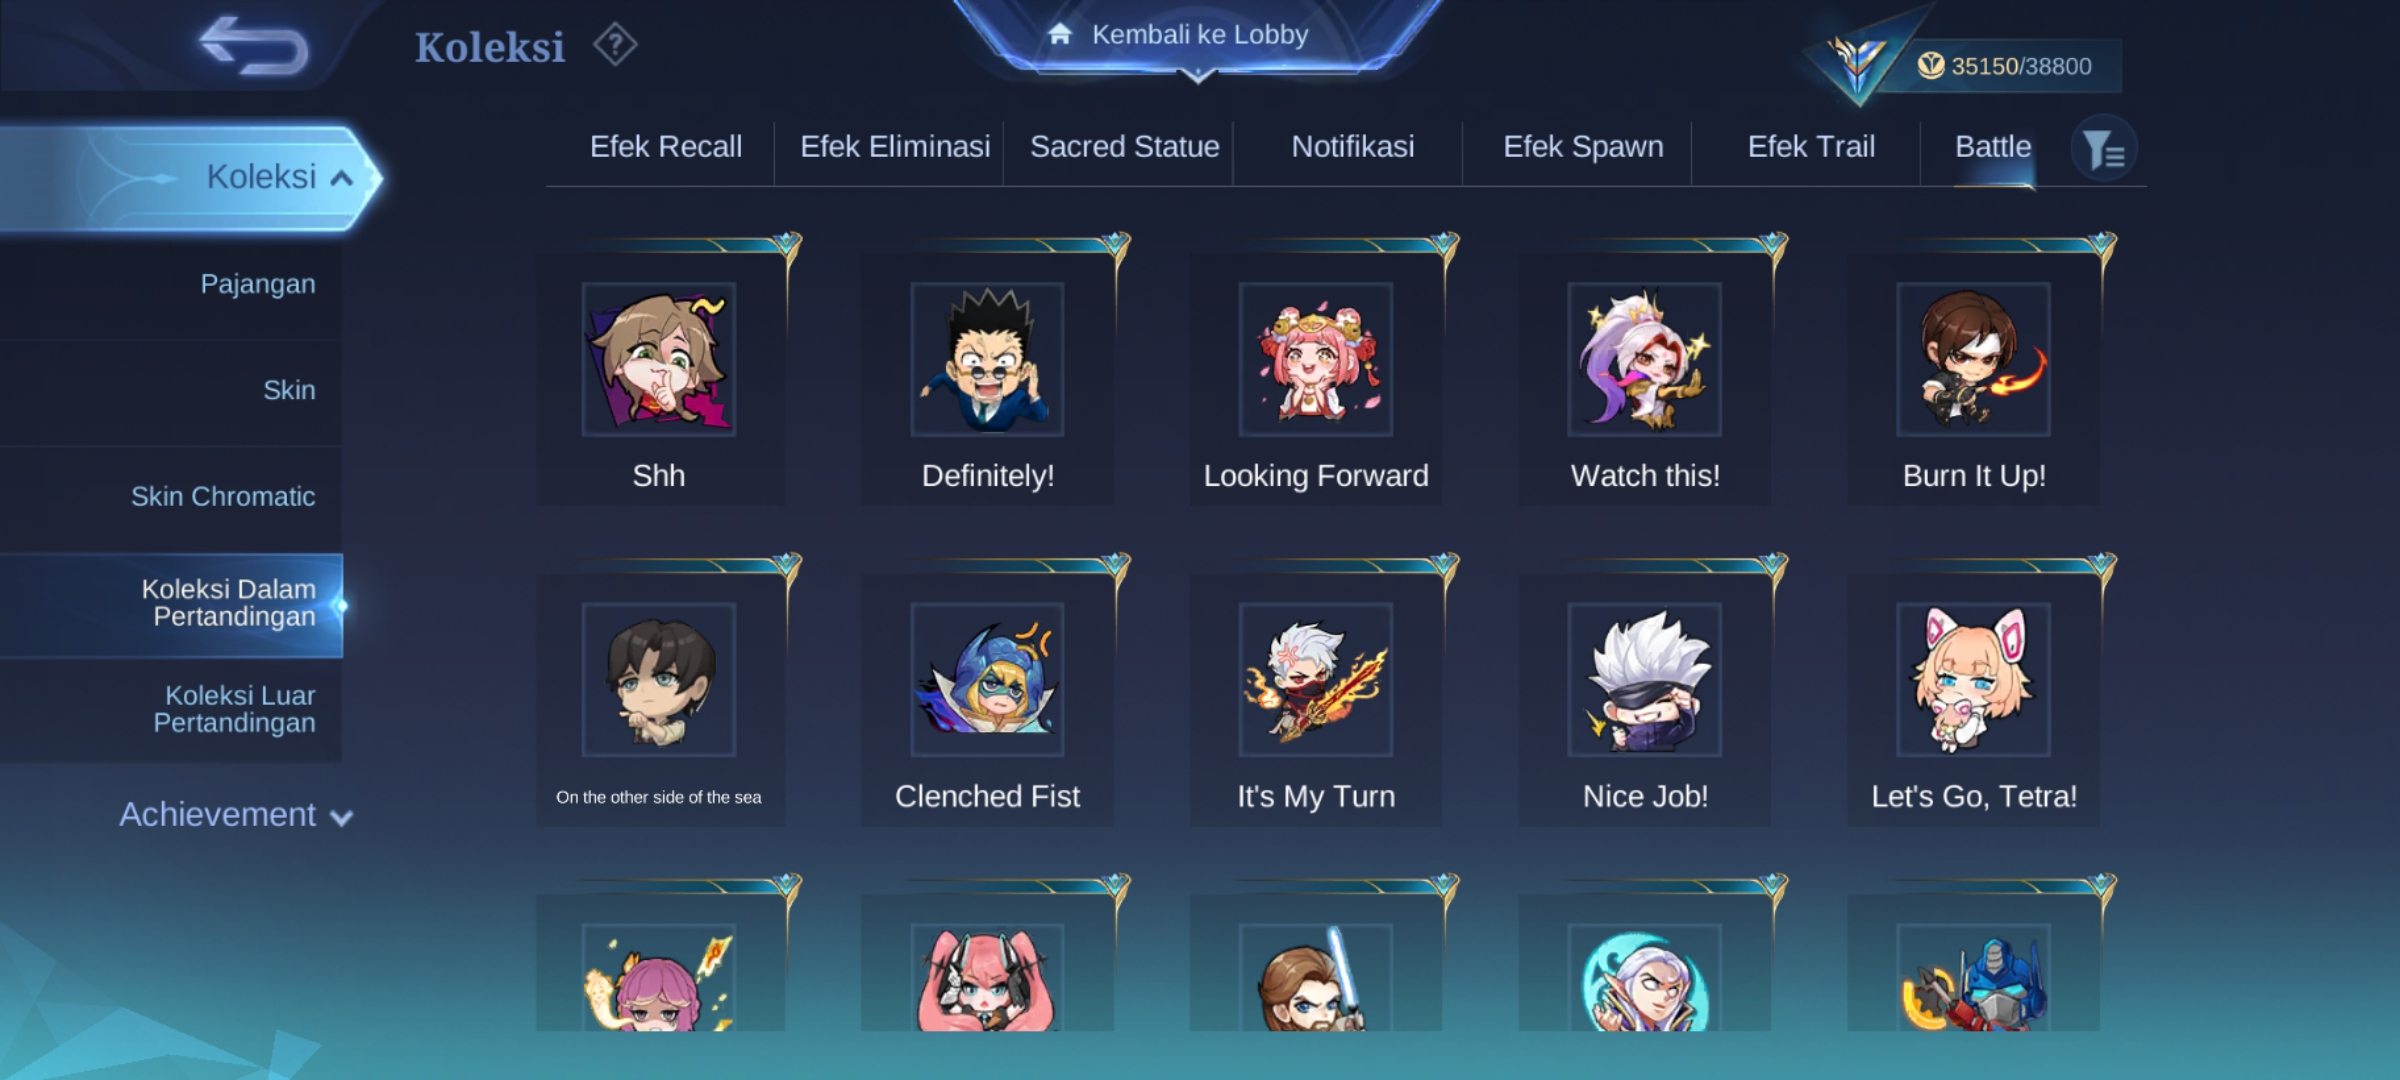The image size is (2400, 1080).
Task: Click the home icon in Kembali ke Lobby
Action: (x=1060, y=34)
